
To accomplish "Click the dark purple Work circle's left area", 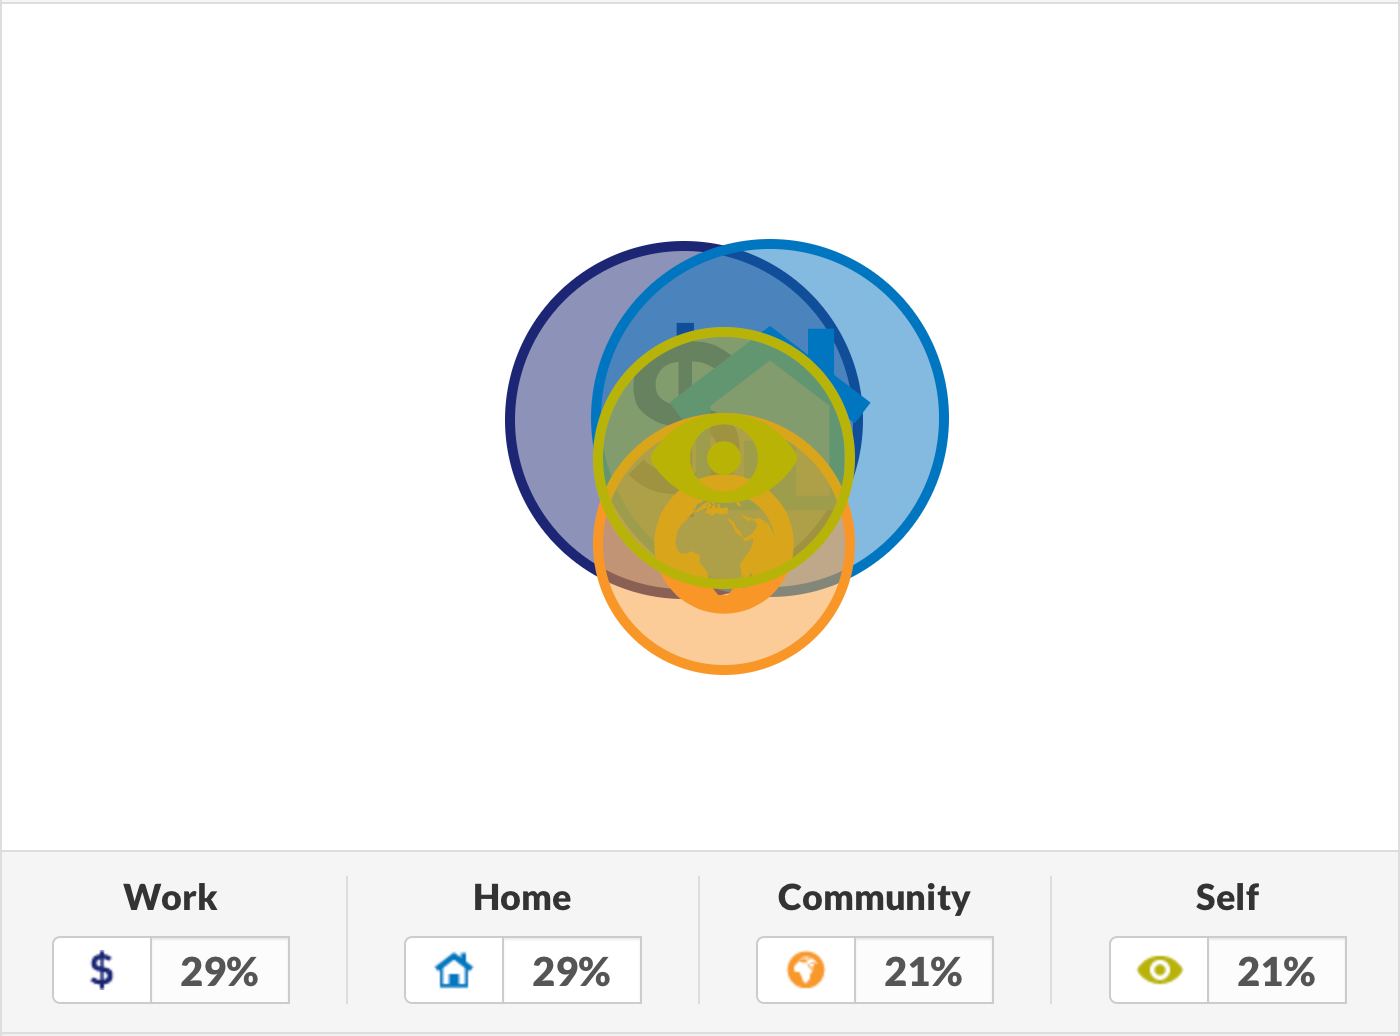I will pyautogui.click(x=550, y=420).
